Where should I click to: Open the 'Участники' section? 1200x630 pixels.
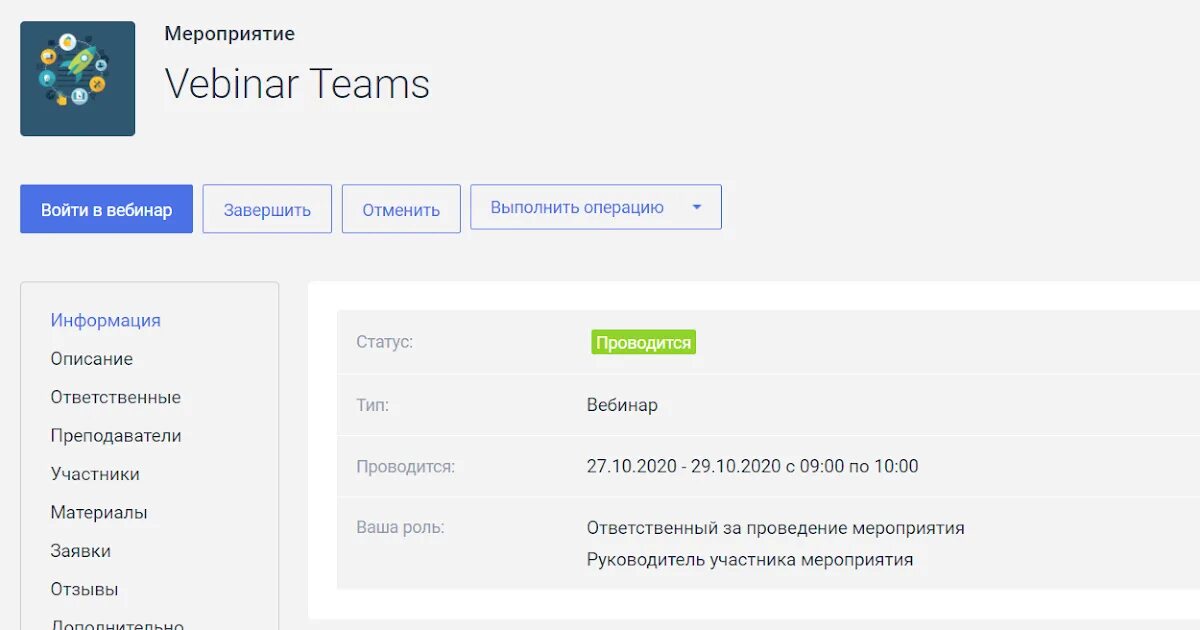click(x=95, y=474)
